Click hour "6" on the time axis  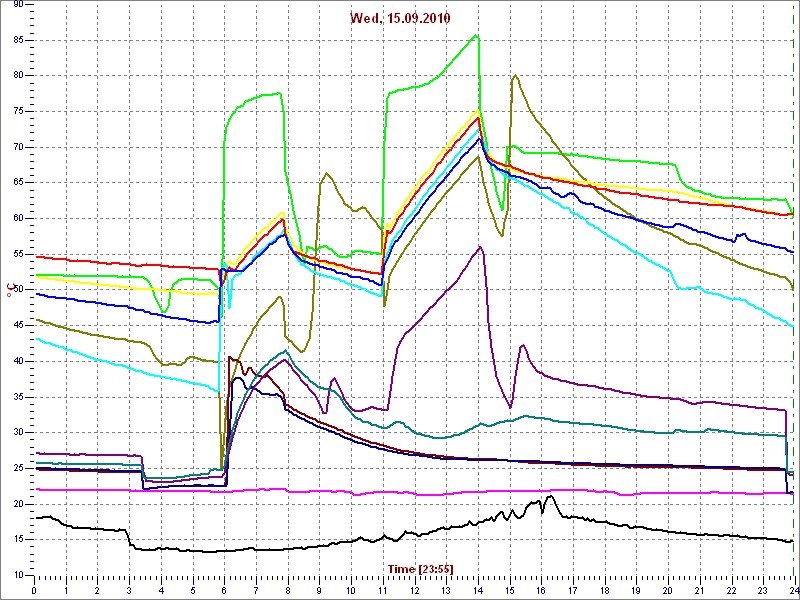coord(224,591)
